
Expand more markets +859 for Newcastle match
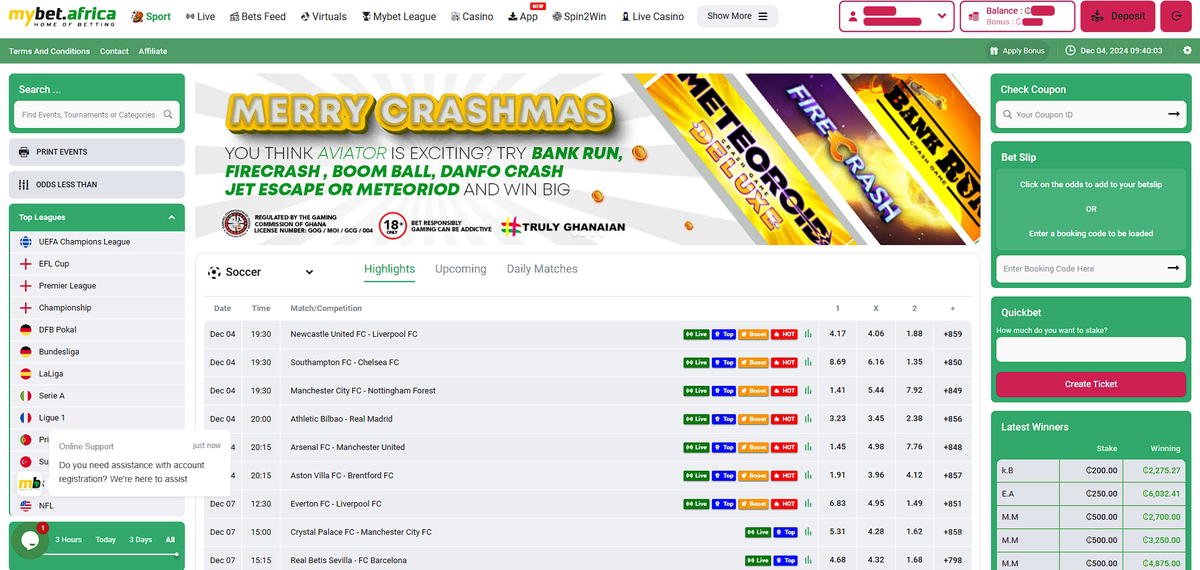click(x=952, y=334)
